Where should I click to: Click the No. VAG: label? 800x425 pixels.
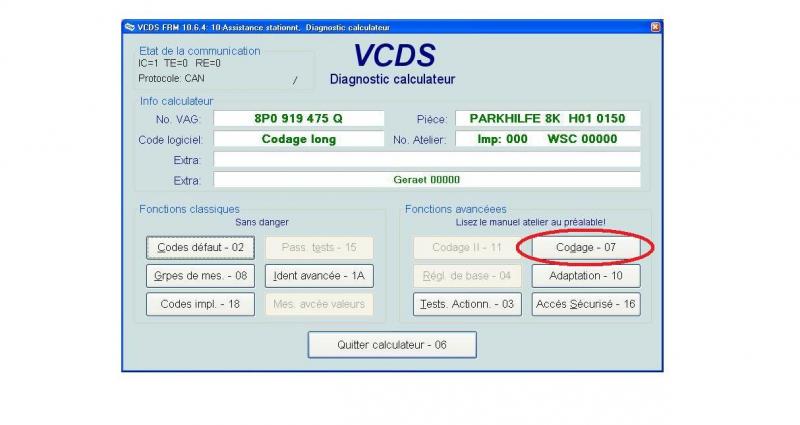click(178, 119)
